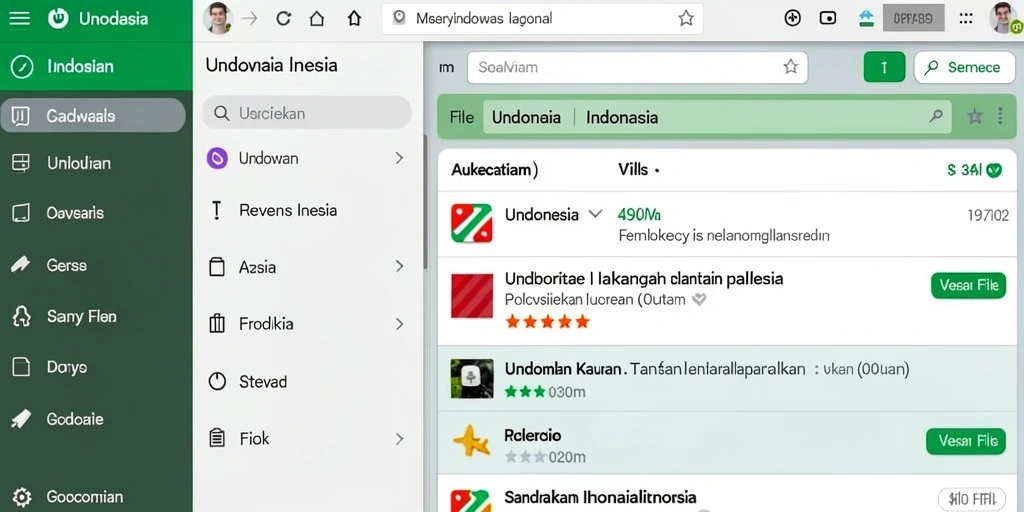Click the Undomlan Kauran thumbnail
This screenshot has width=1024, height=512.
click(472, 379)
